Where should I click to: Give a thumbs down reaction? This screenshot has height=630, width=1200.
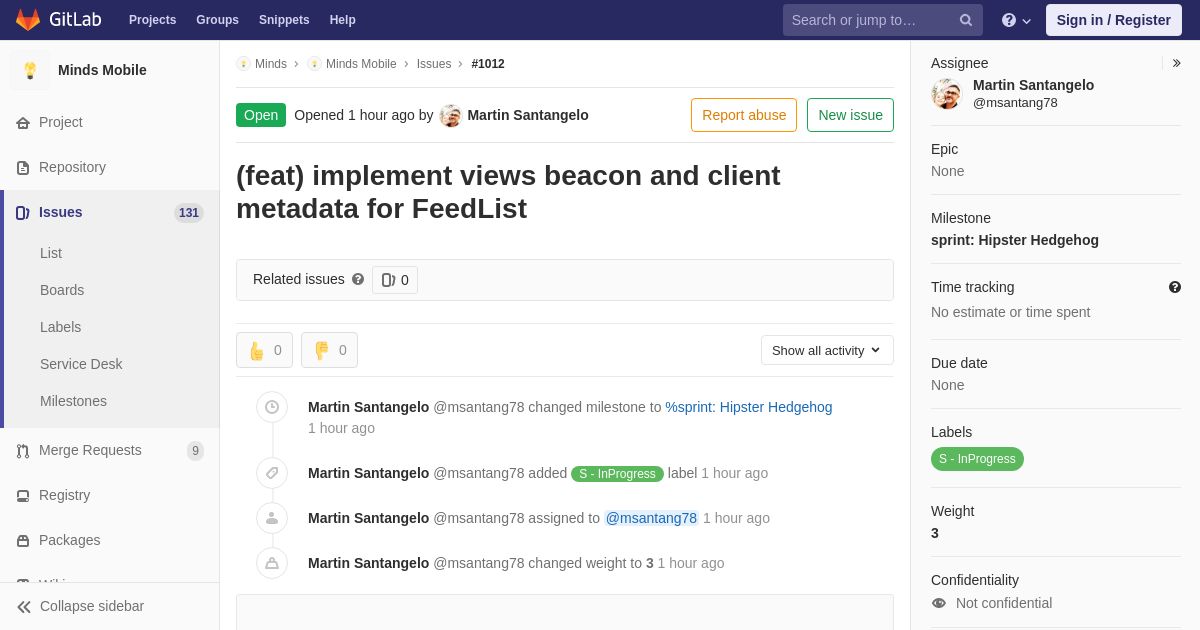pos(329,350)
